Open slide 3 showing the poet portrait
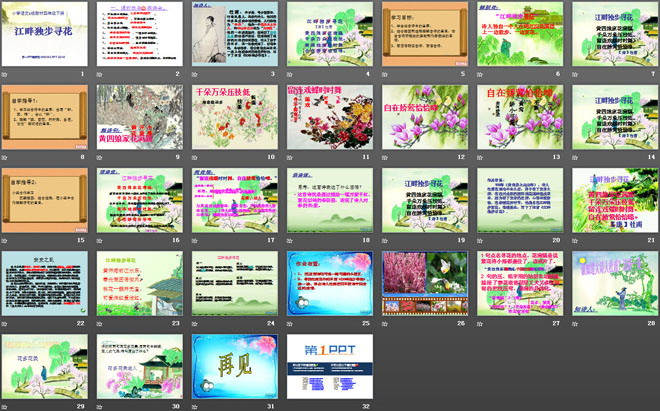Image resolution: width=660 pixels, height=411 pixels. point(235,34)
